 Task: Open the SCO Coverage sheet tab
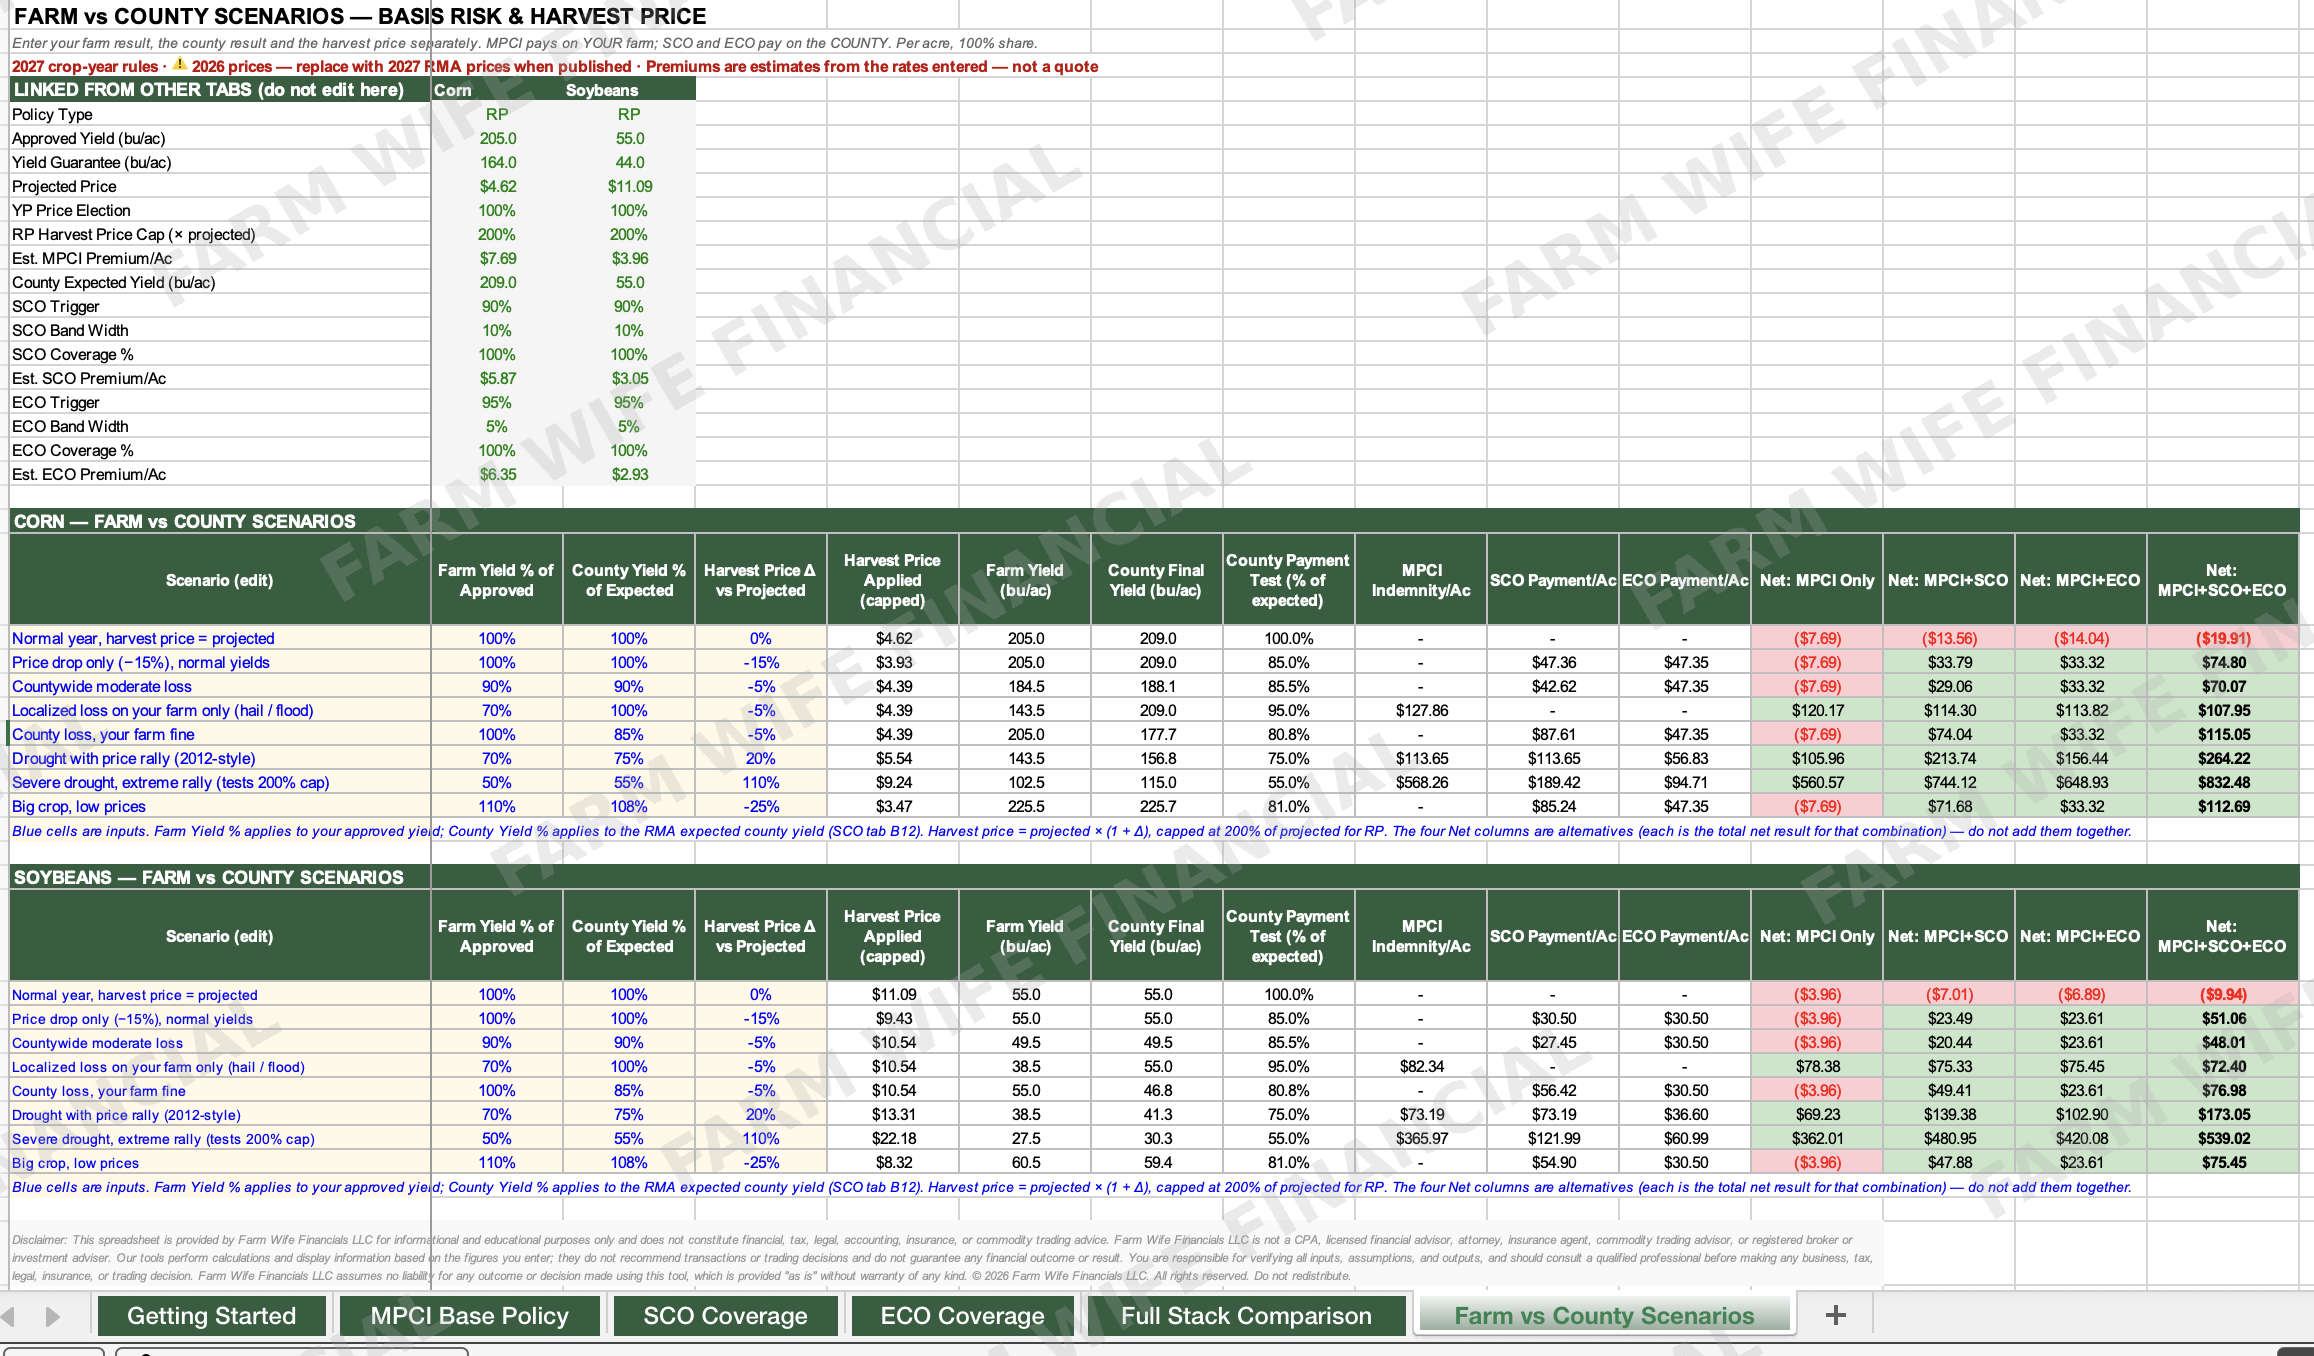pos(725,1316)
